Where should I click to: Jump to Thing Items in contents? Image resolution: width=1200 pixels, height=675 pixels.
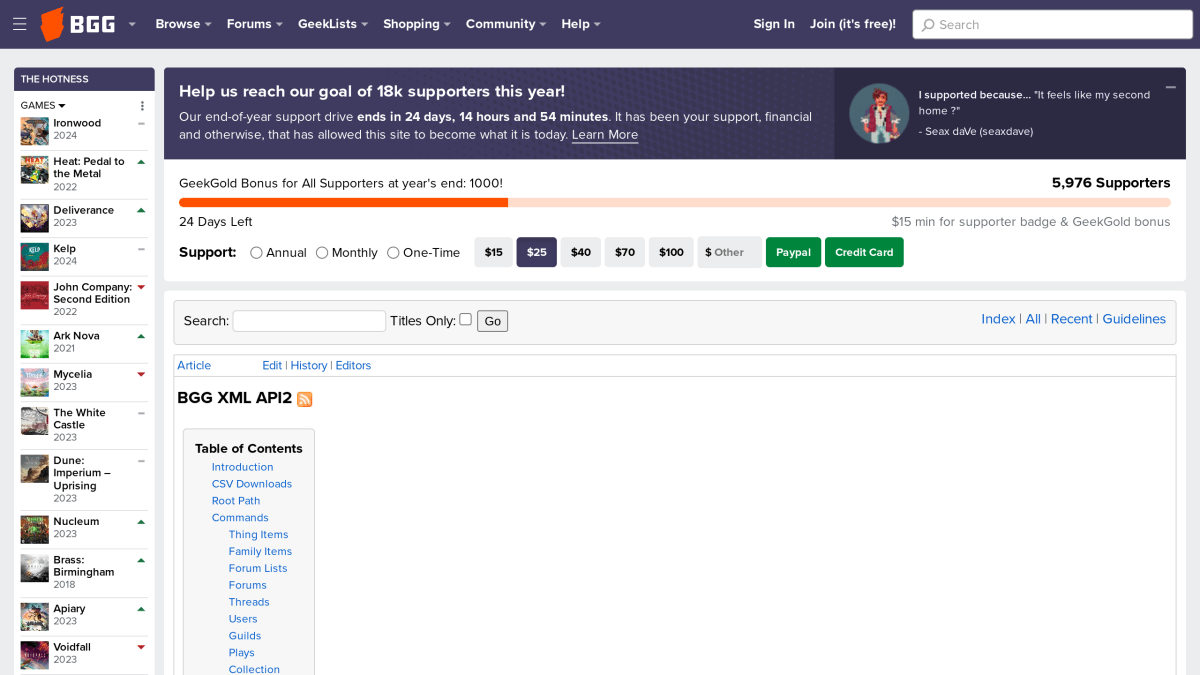pos(258,535)
